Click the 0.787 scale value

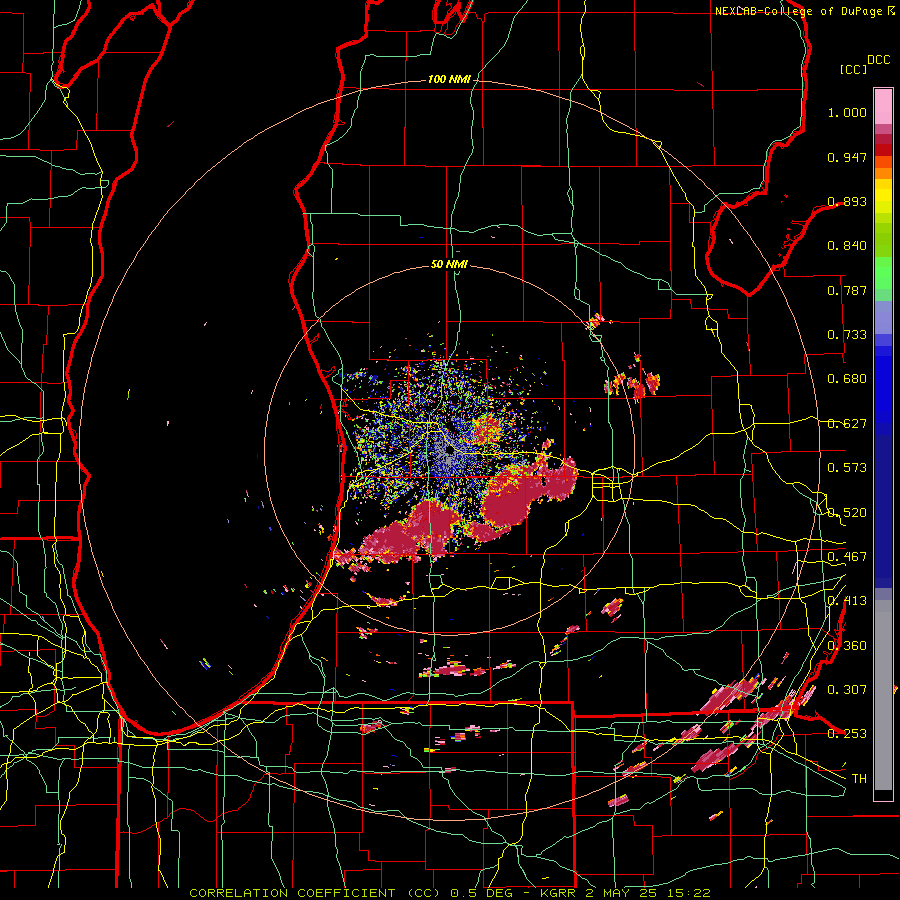847,290
